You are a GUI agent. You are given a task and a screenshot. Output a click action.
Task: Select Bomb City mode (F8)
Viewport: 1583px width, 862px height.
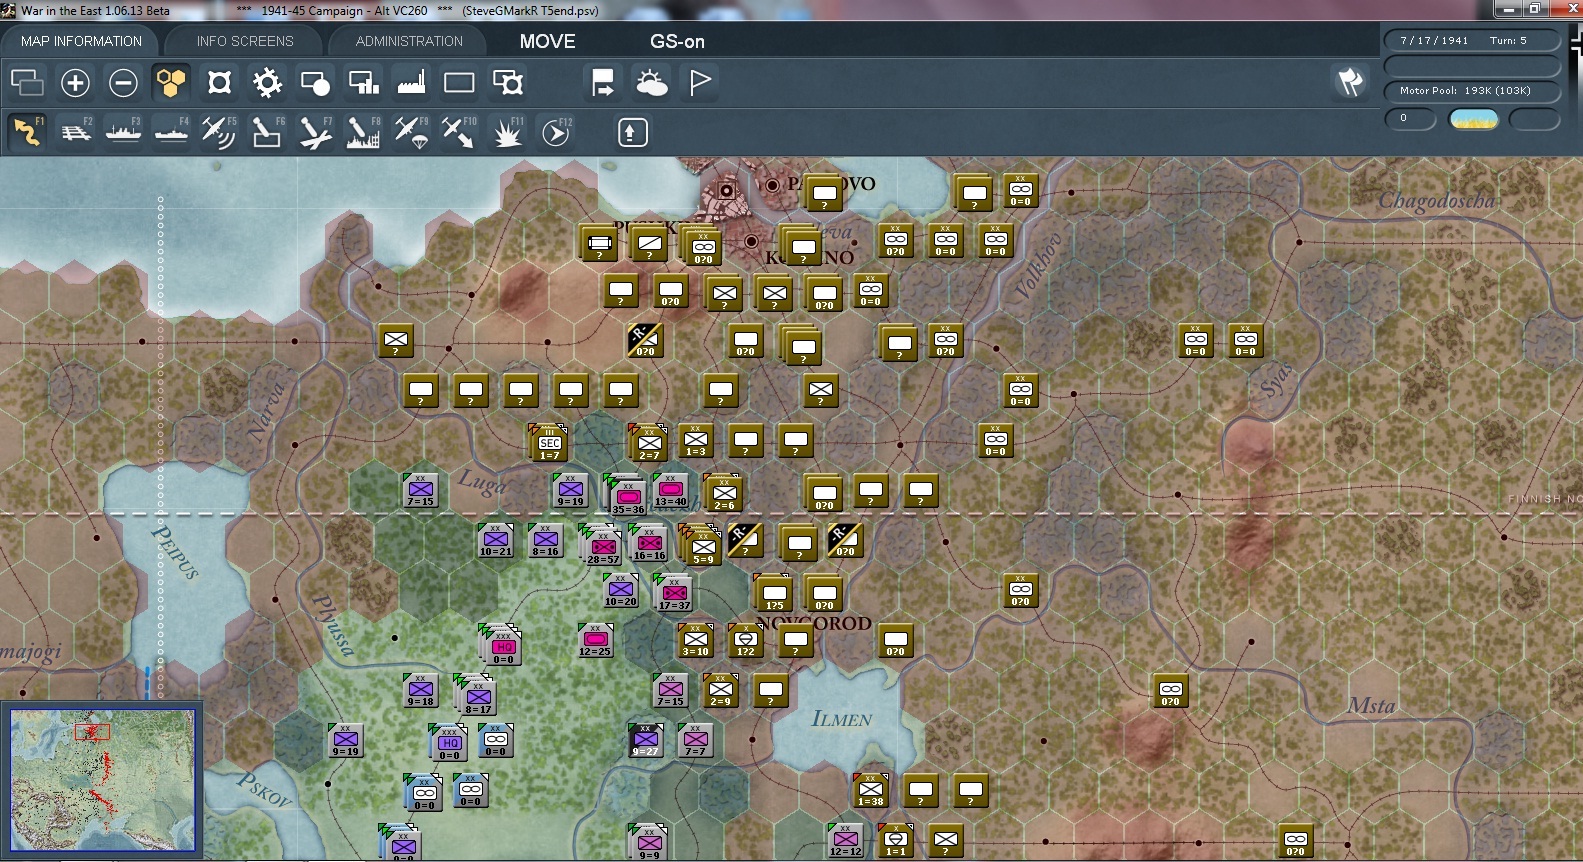pos(363,132)
